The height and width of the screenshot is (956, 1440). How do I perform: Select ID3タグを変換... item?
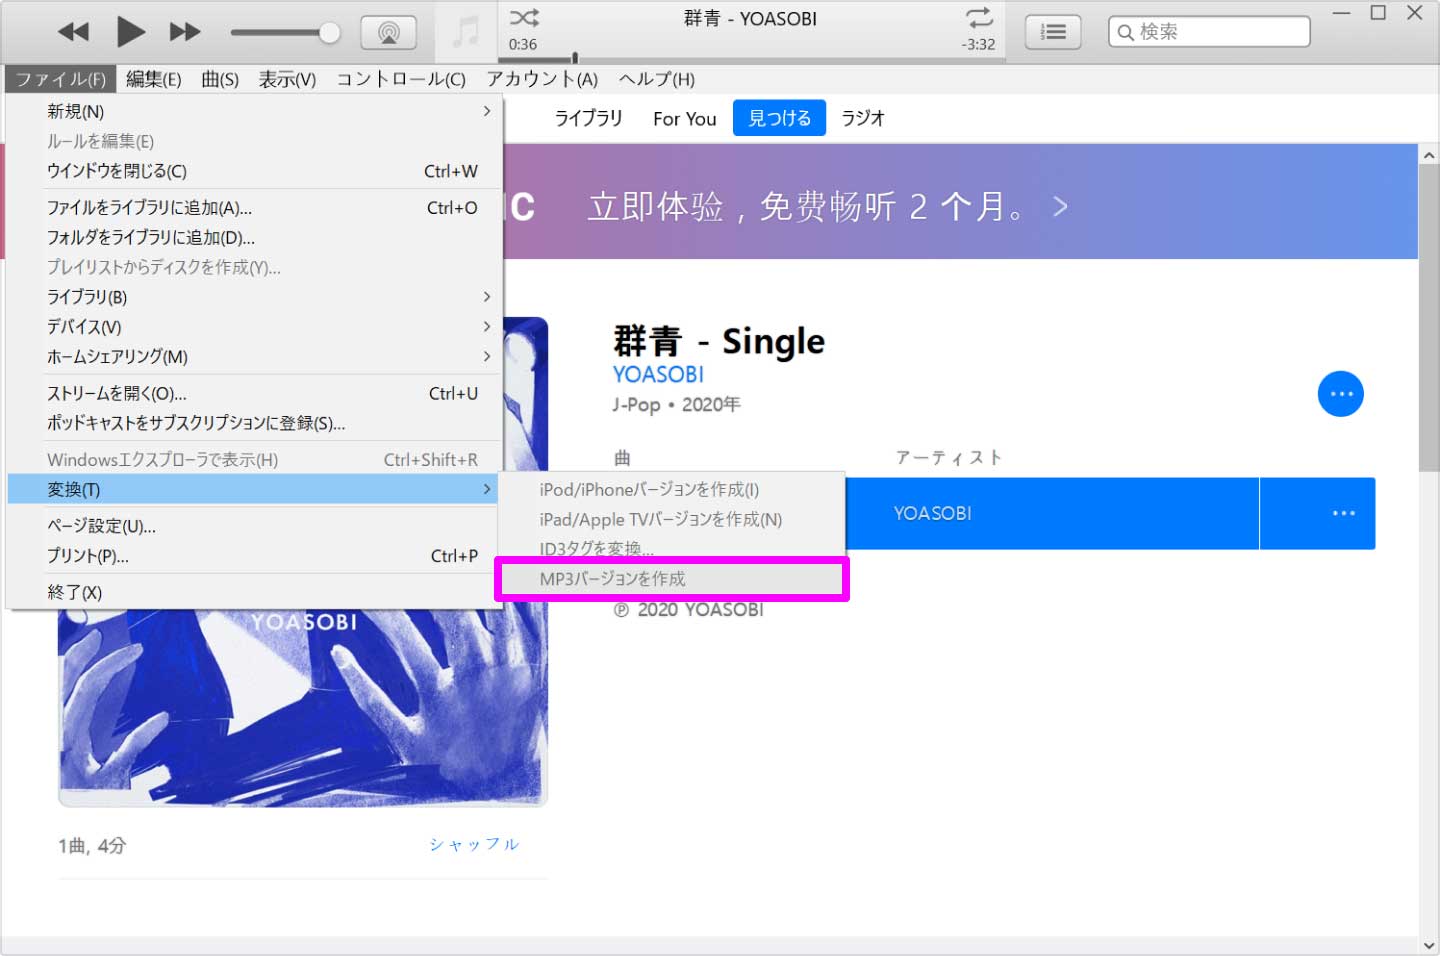click(x=672, y=549)
